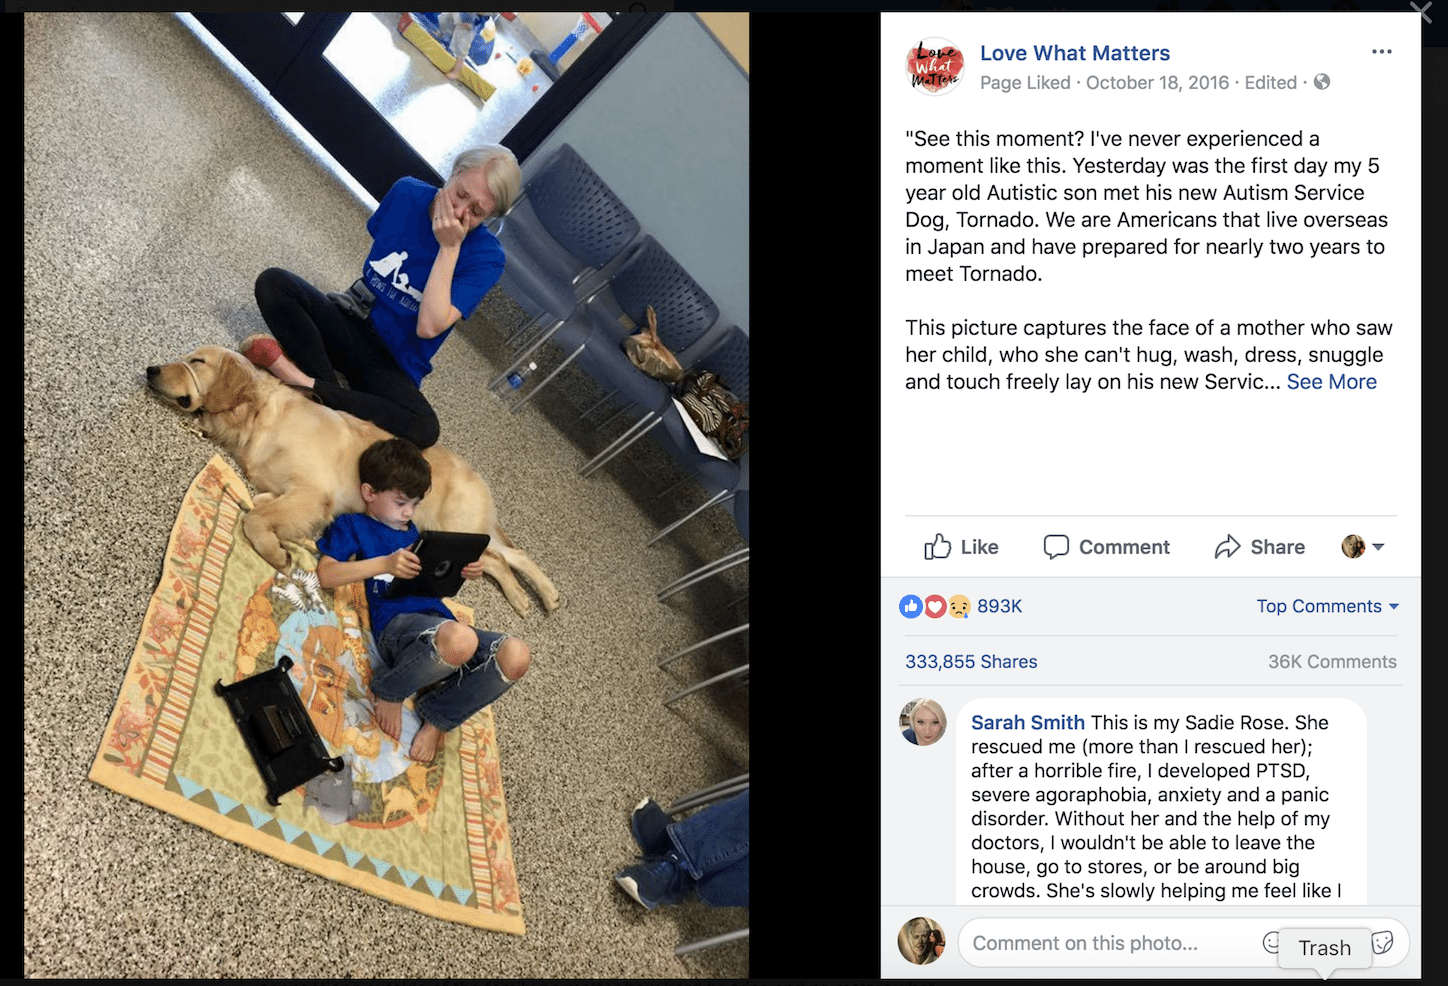Expand the Top Comments sort dropdown
The image size is (1448, 986).
[1328, 606]
